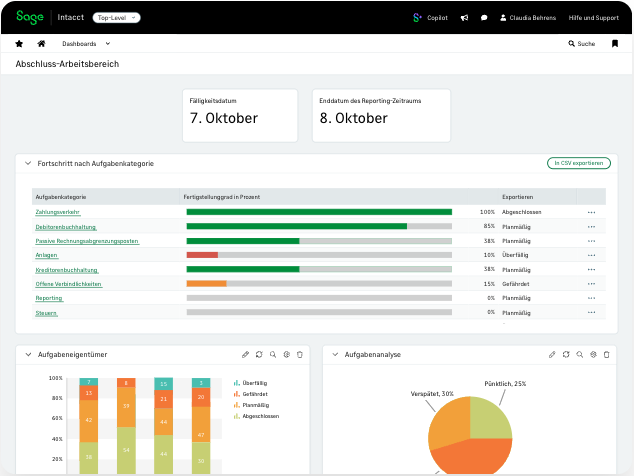Zoom the Aufgabenanalyse chart with magnifier
Image resolution: width=634 pixels, height=476 pixels.
pyautogui.click(x=580, y=355)
